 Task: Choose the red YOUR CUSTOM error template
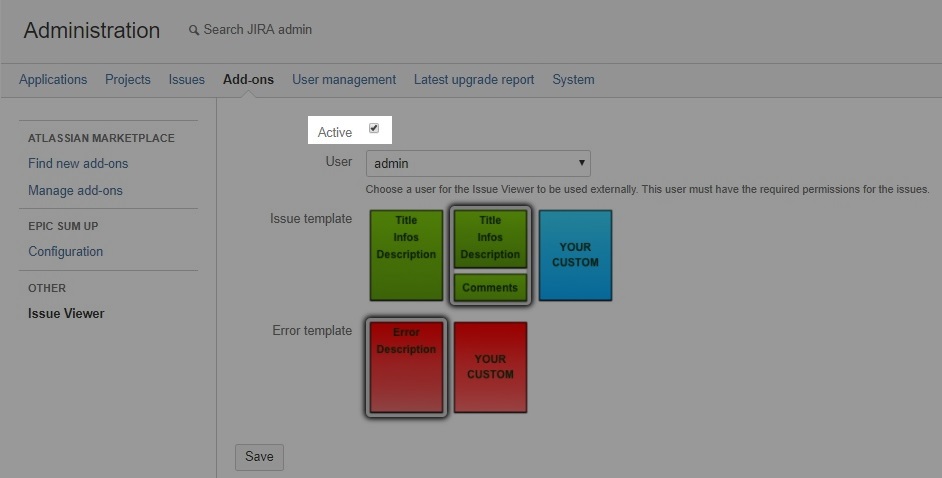tap(490, 367)
